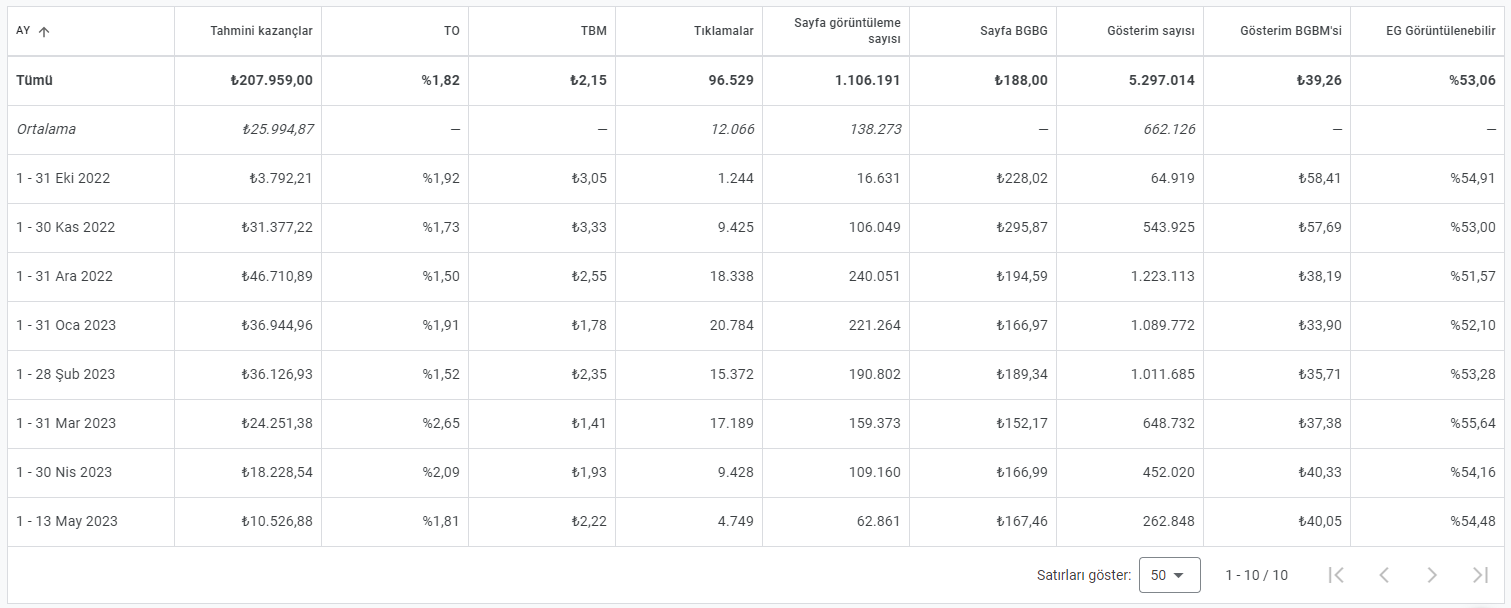
Task: Sort by Tahmini kazançlar column
Action: (261, 31)
